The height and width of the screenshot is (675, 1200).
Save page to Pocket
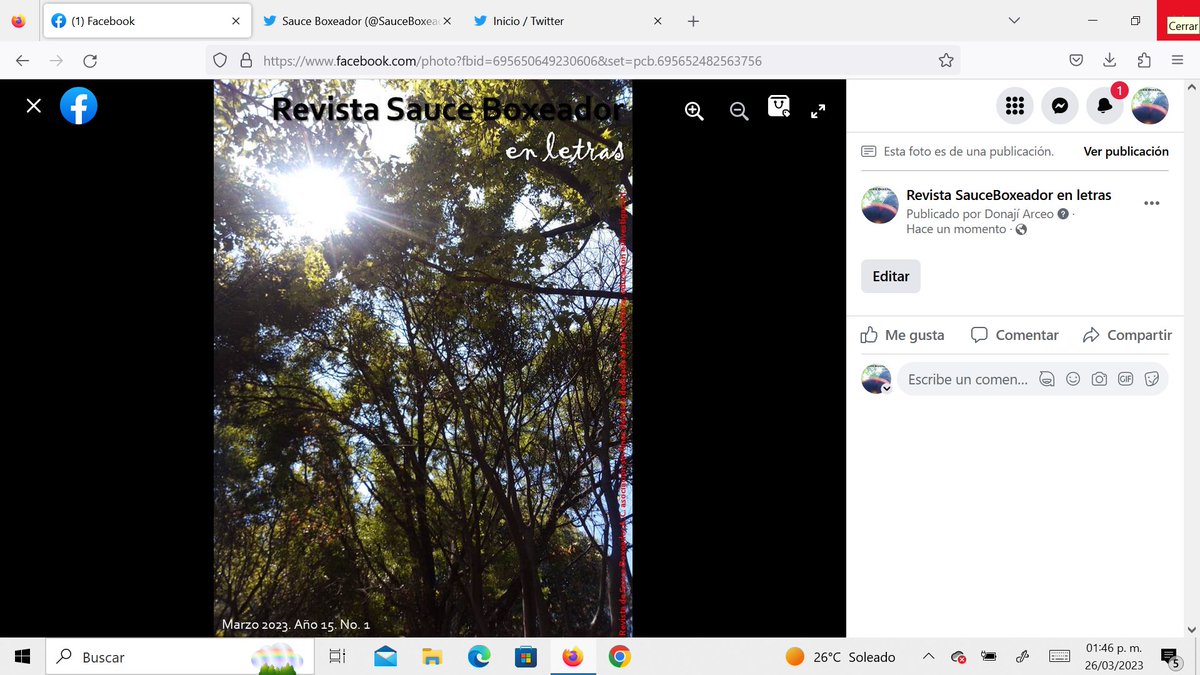click(1076, 61)
